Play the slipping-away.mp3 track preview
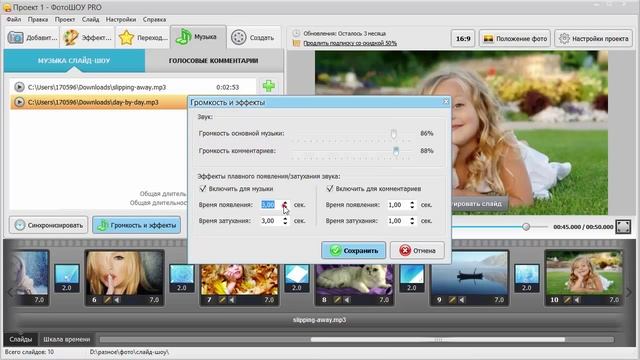 coord(19,87)
